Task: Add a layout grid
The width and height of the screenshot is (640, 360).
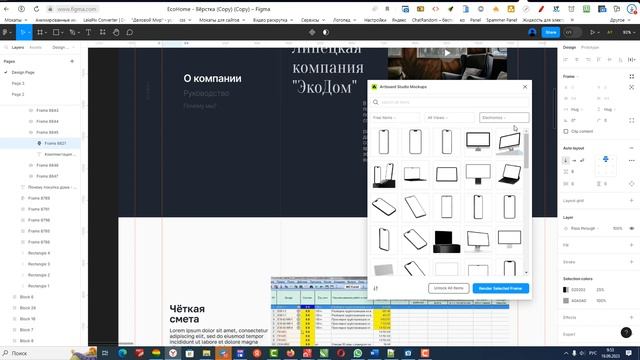Action: tap(632, 200)
